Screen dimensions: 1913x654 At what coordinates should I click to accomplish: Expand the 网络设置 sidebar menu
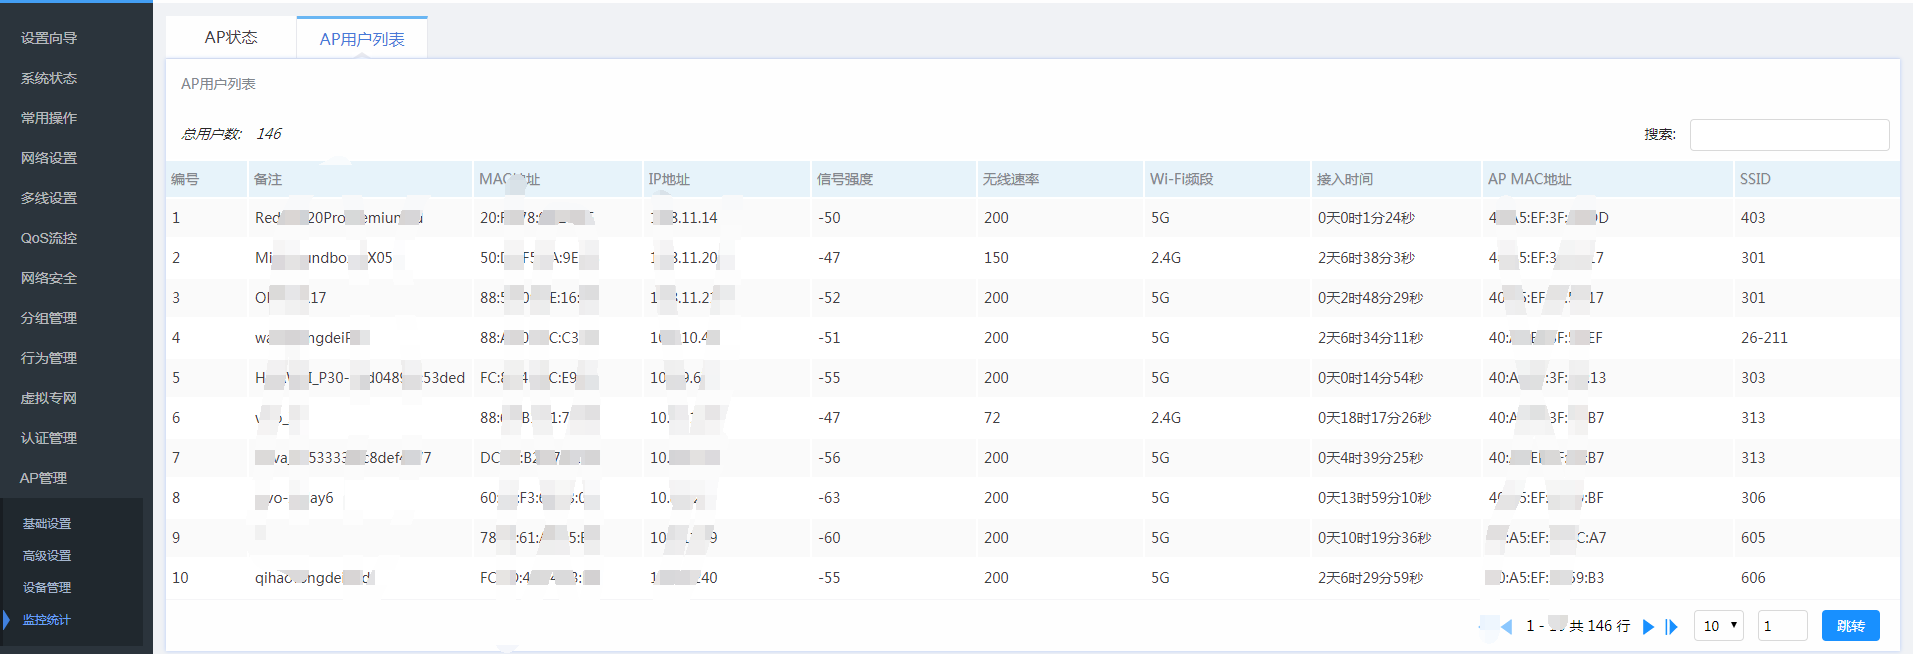tap(49, 158)
